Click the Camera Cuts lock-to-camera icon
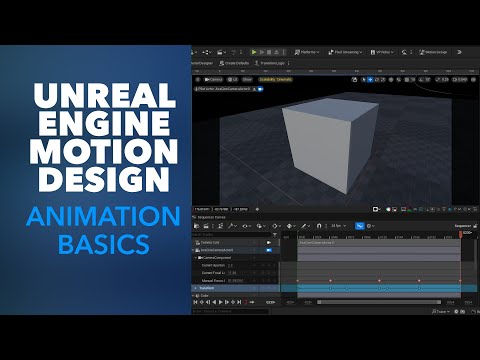Screen dimensions: 480x360 pyautogui.click(x=269, y=242)
